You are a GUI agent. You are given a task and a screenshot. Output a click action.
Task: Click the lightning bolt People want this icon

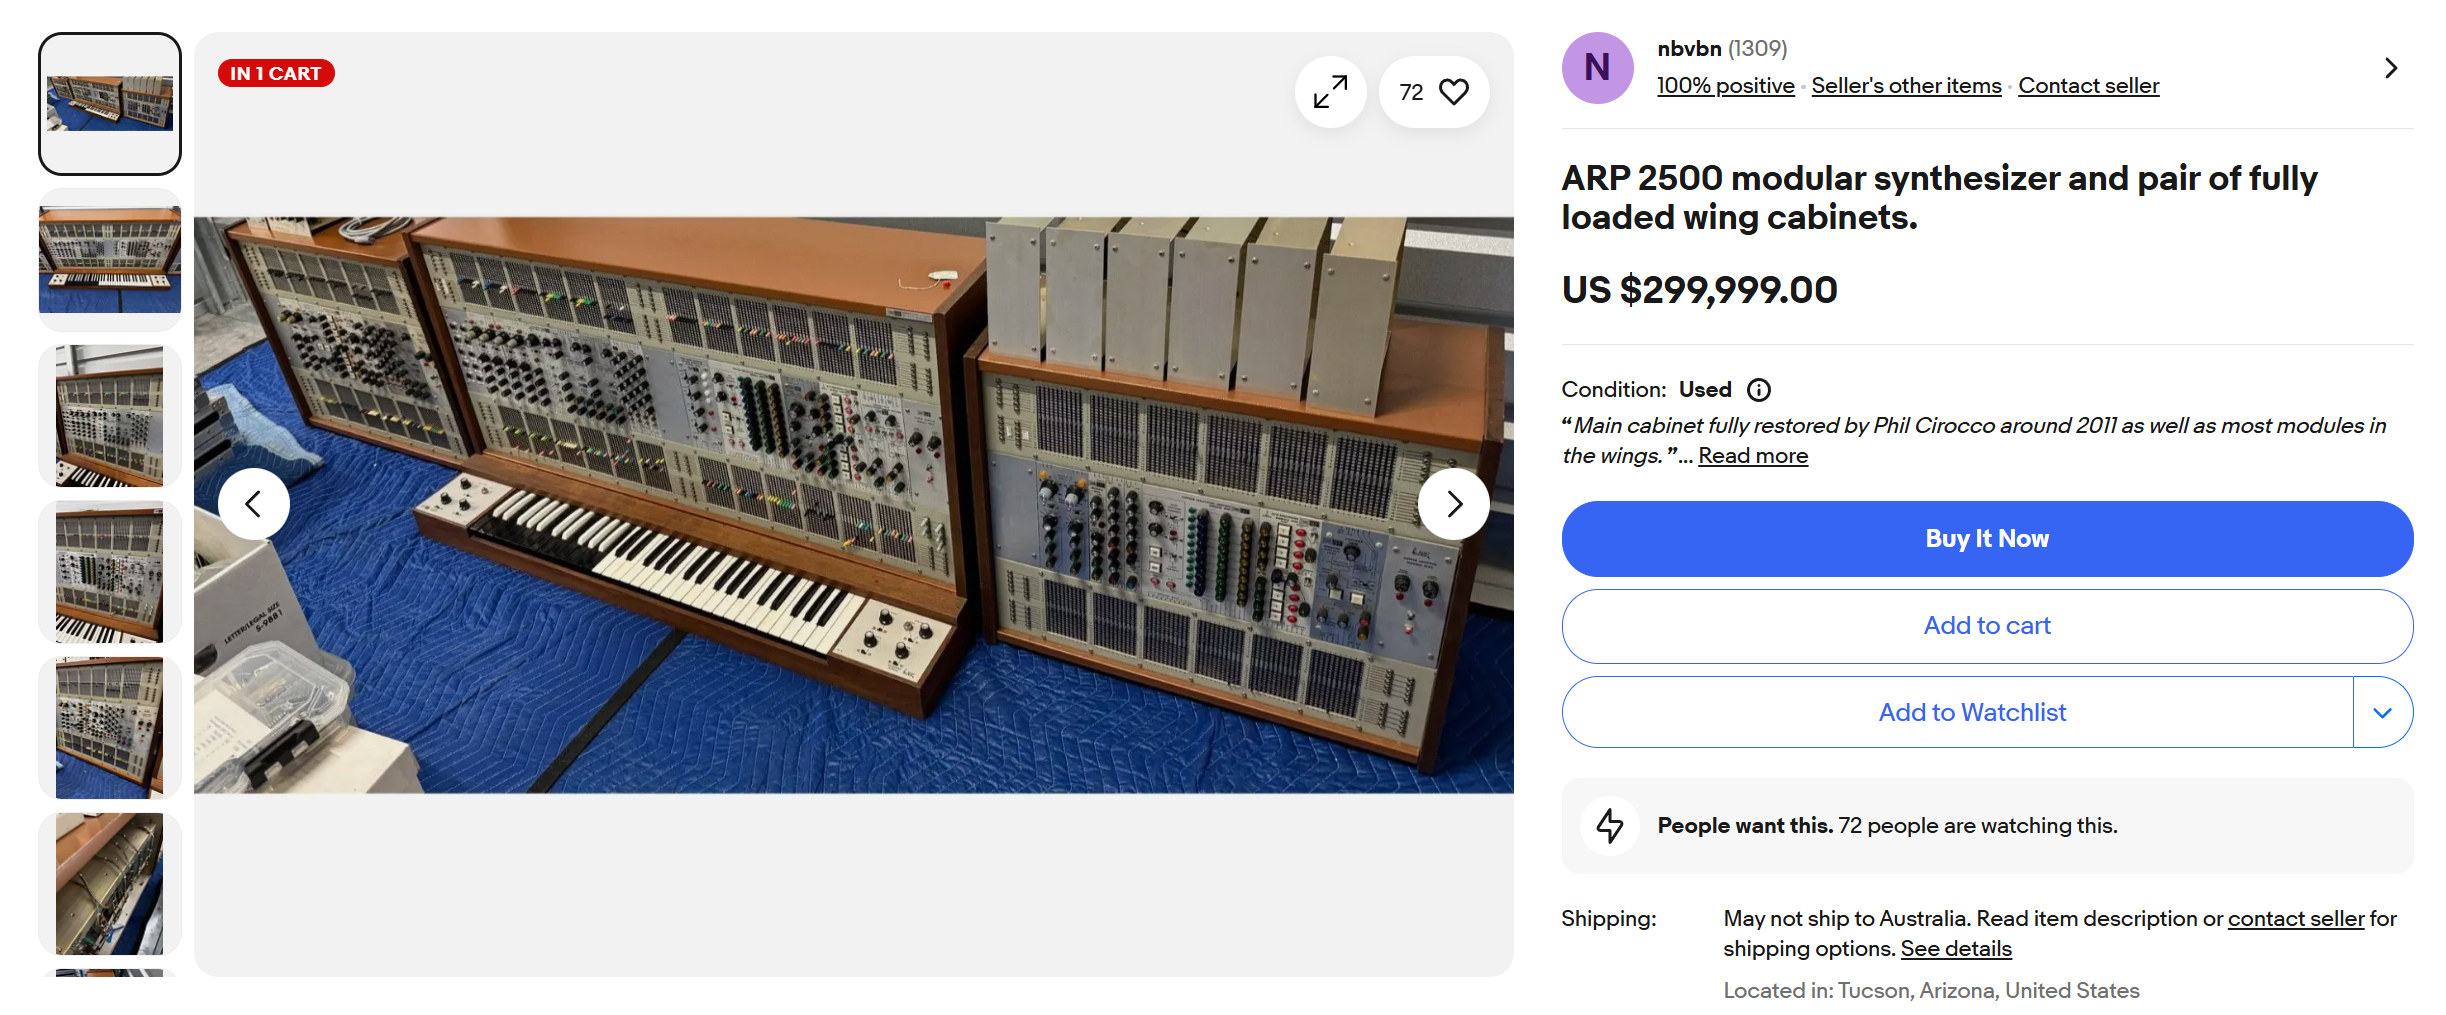1610,826
